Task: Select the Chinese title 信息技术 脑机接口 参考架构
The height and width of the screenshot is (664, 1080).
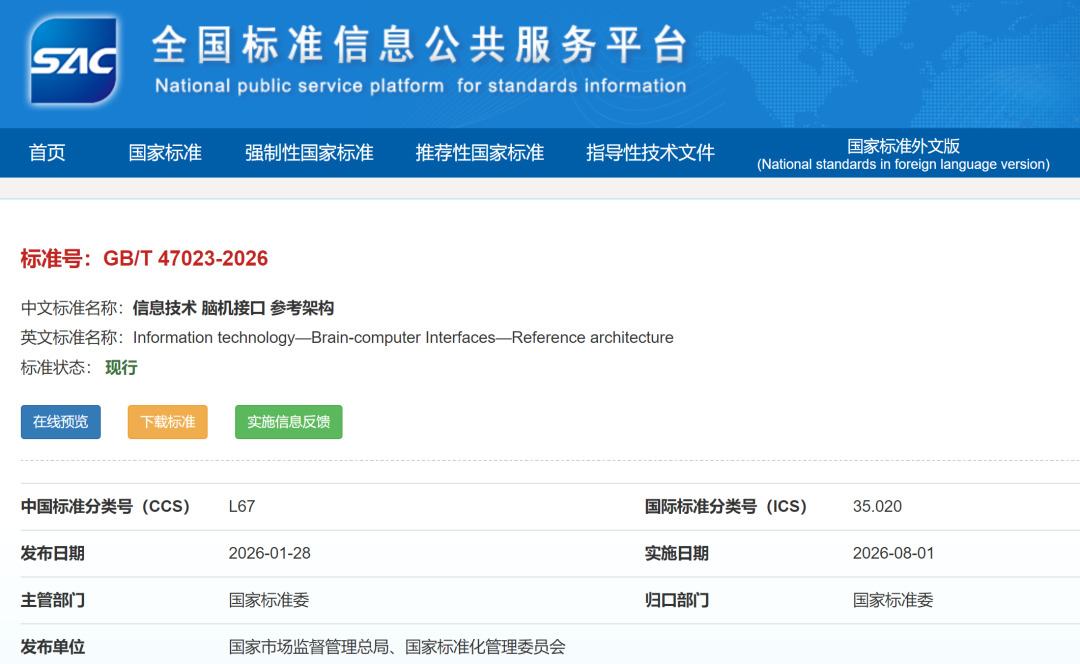Action: (233, 308)
